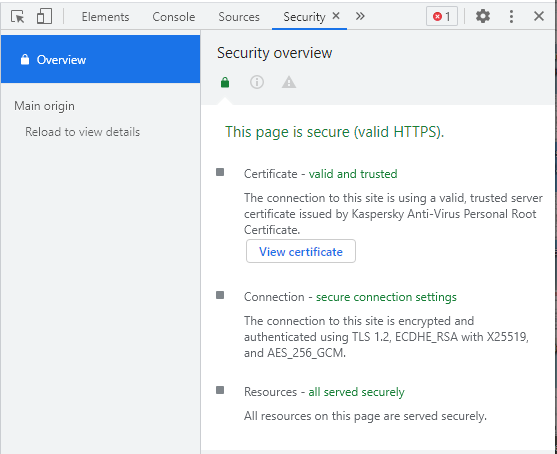This screenshot has width=557, height=454.
Task: Click the white lock icon beside Overview
Action: coord(25,59)
